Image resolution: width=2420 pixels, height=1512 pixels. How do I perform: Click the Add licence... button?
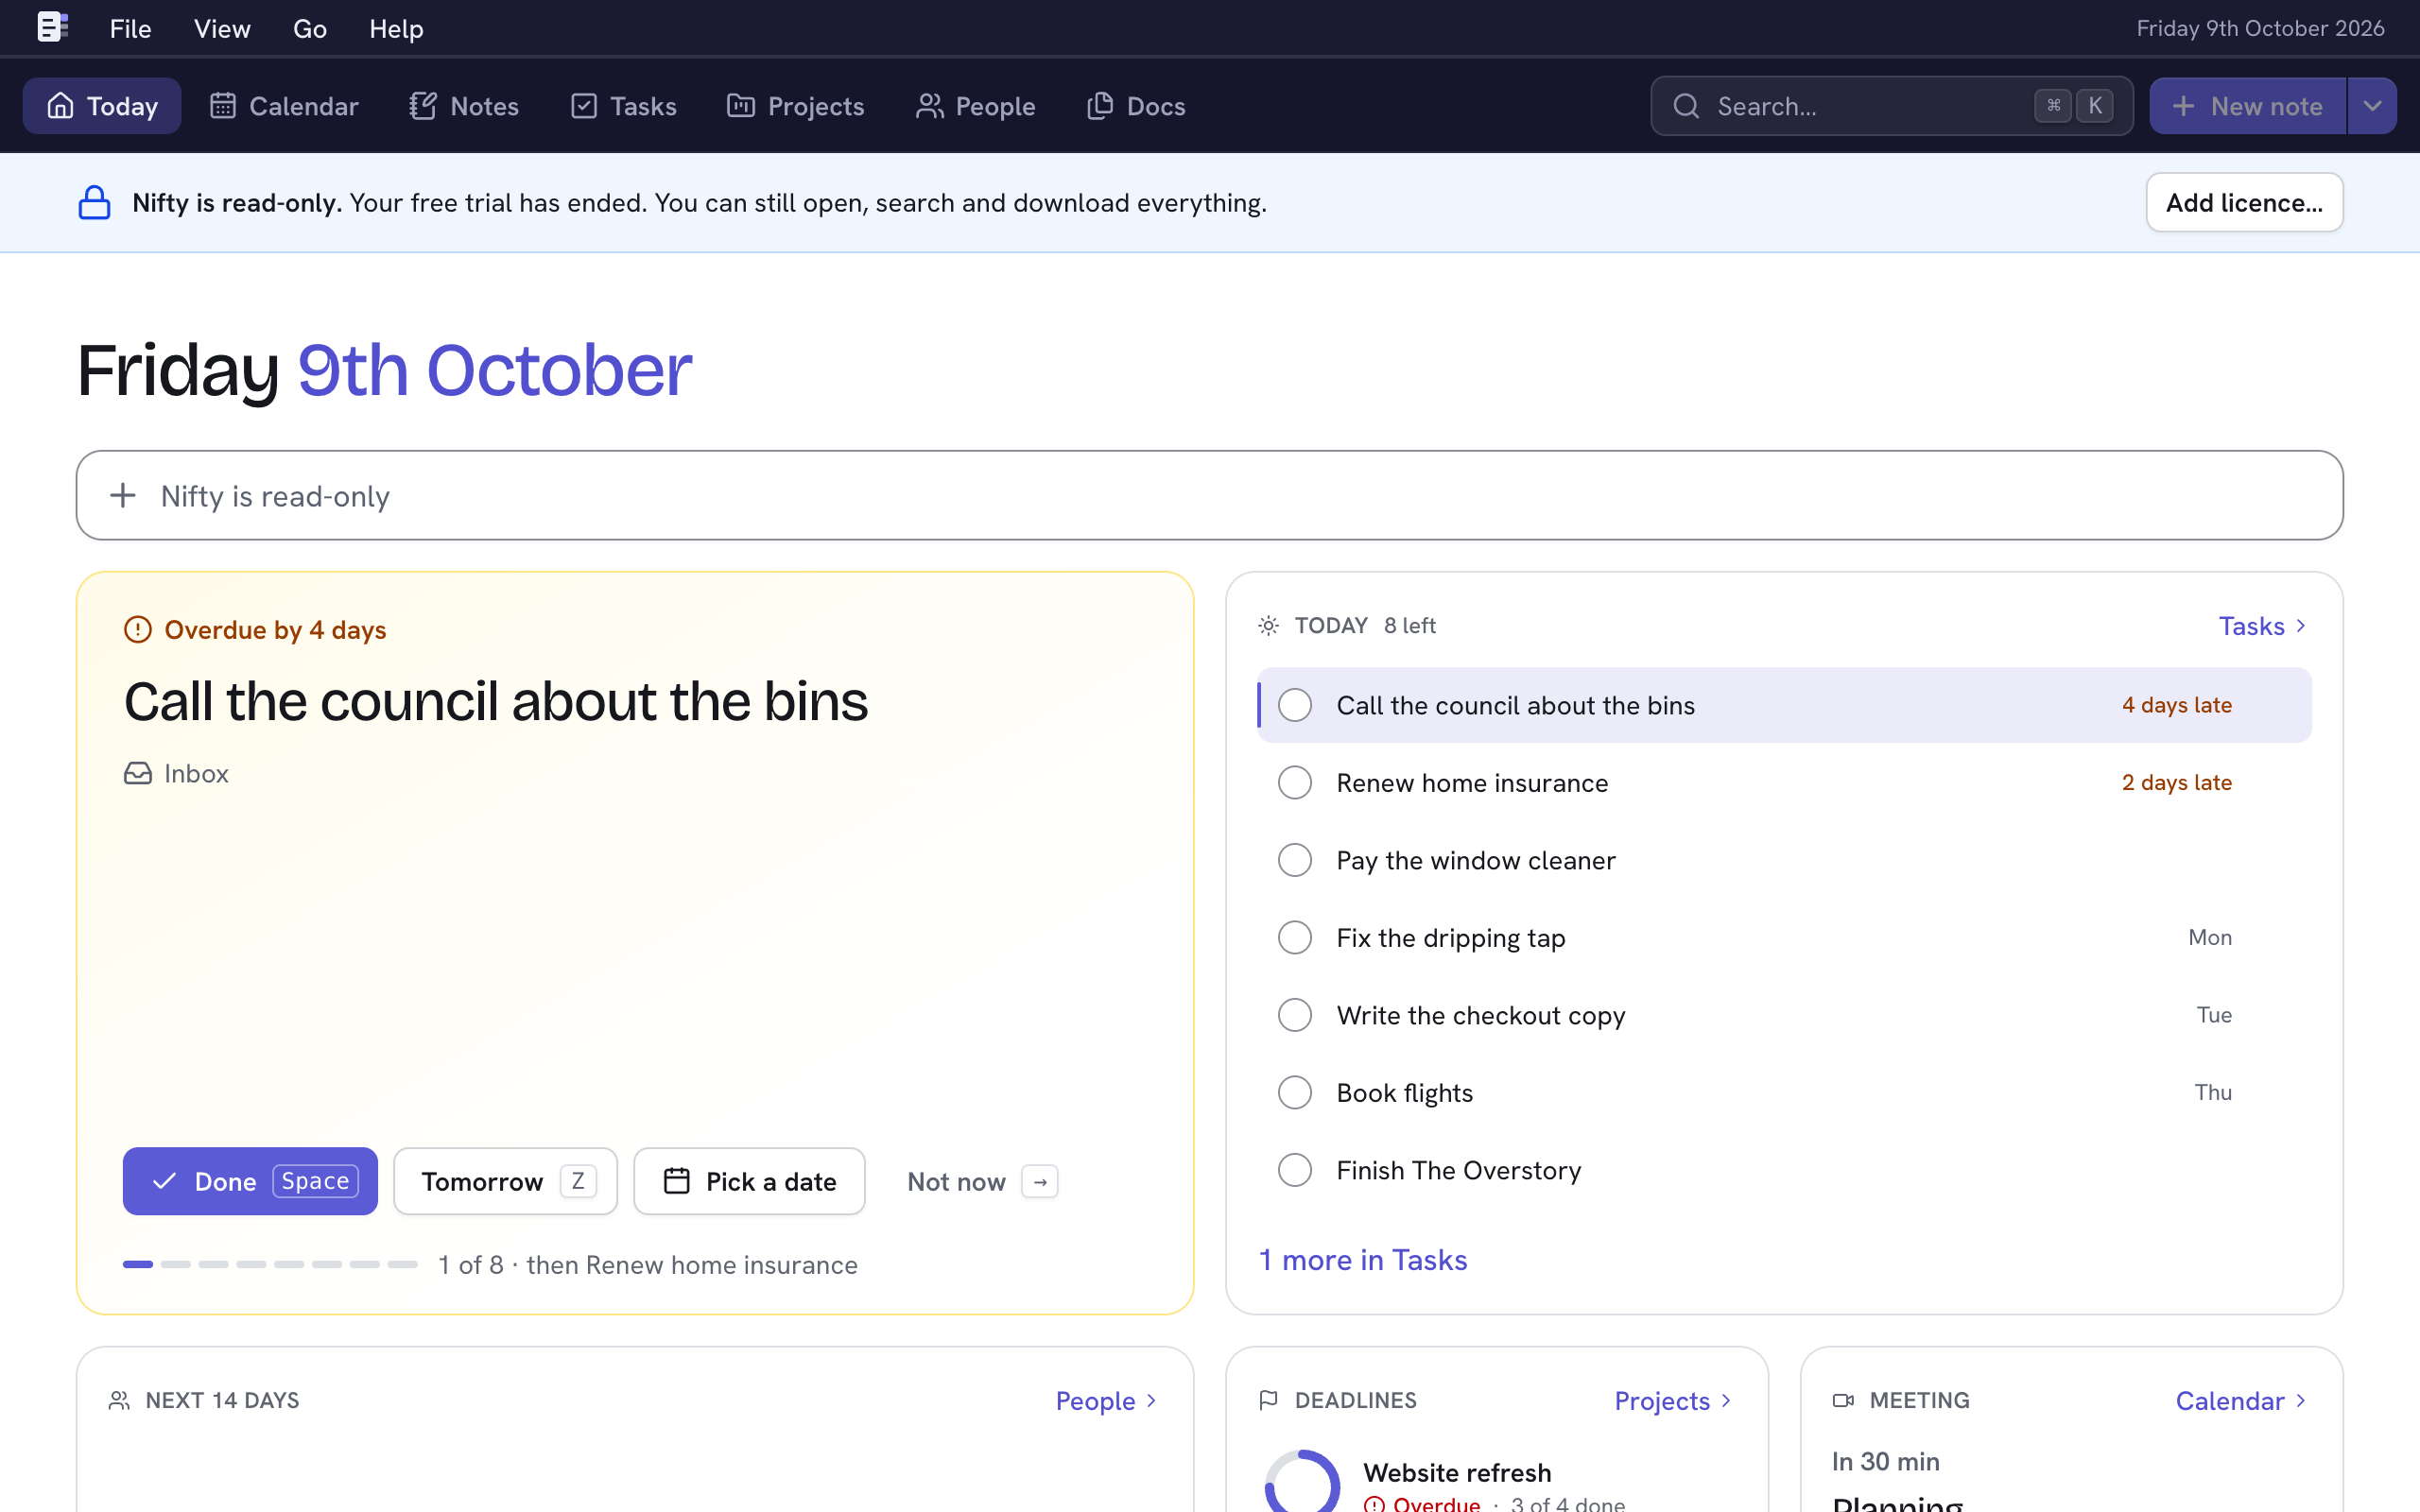point(2244,202)
